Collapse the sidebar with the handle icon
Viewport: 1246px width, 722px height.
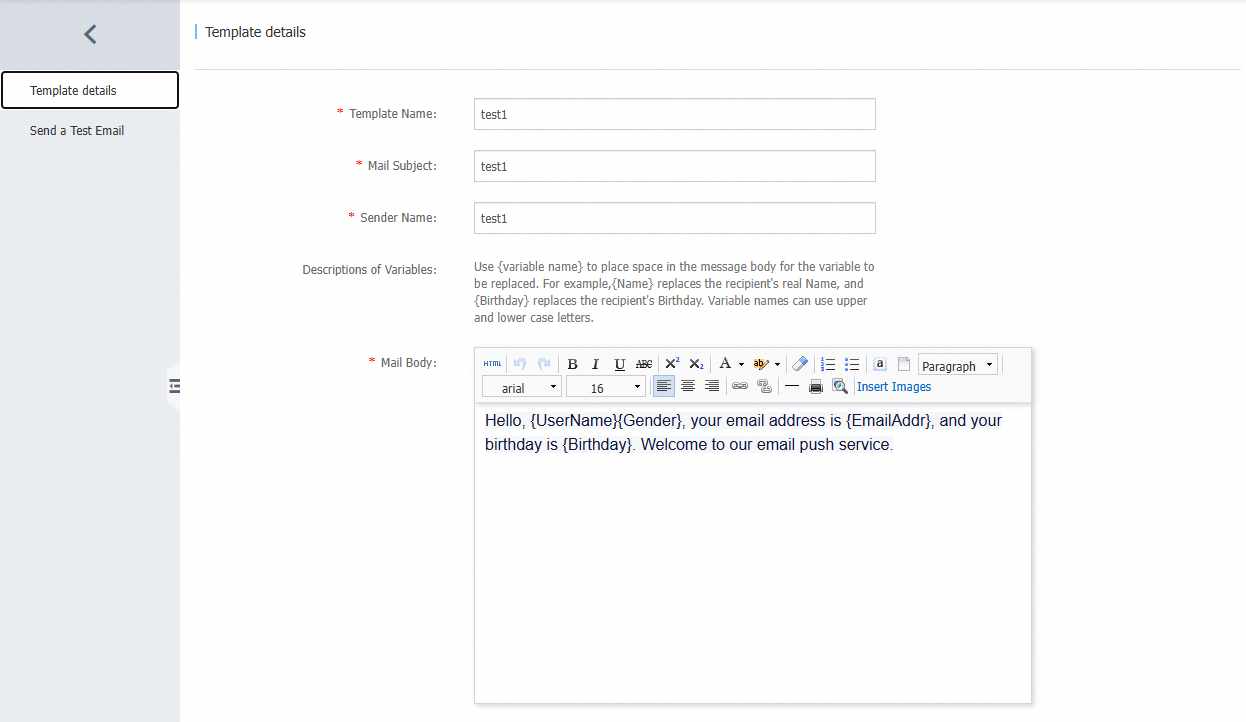coord(174,385)
